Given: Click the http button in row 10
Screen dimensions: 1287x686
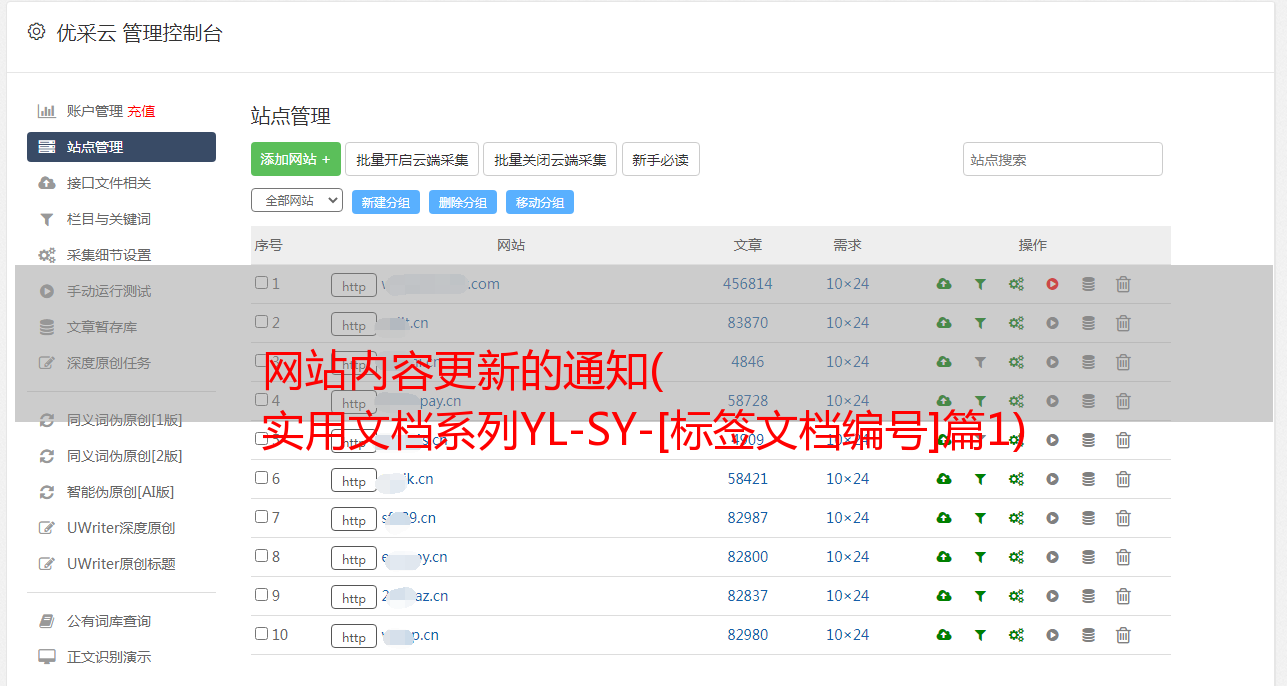Looking at the screenshot, I should (354, 636).
